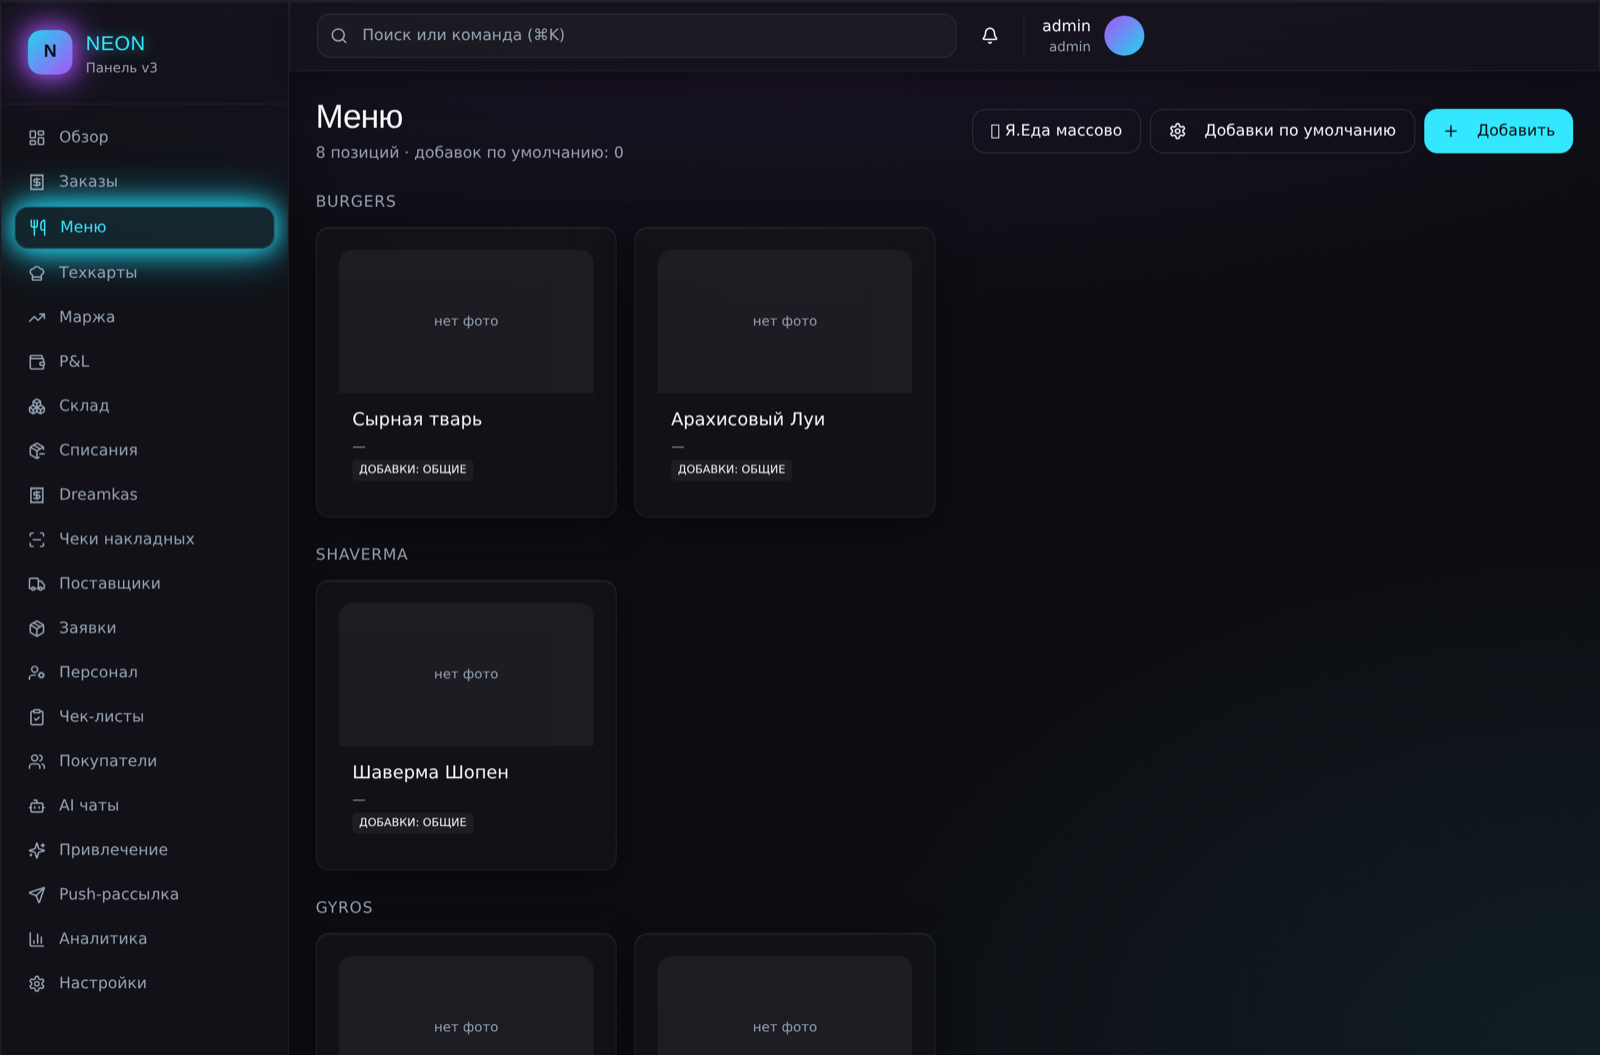This screenshot has height=1055, width=1600.
Task: Click the Техкарты chef hat icon
Action: tap(37, 273)
